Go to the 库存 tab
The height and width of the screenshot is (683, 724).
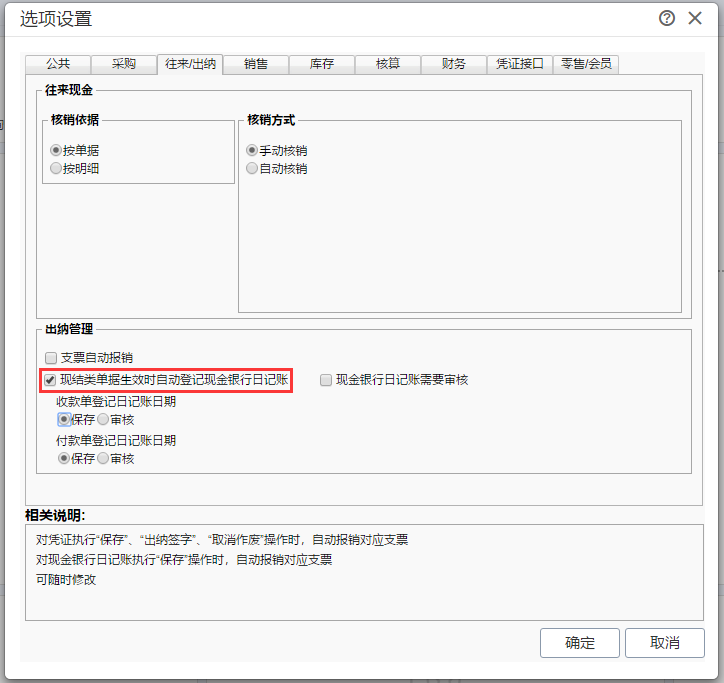point(322,64)
